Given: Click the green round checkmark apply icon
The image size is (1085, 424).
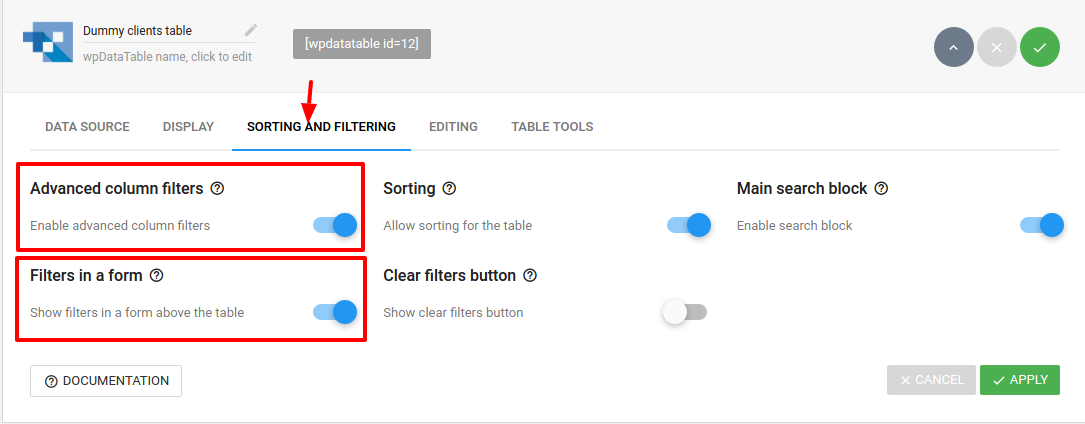Looking at the screenshot, I should [1039, 47].
